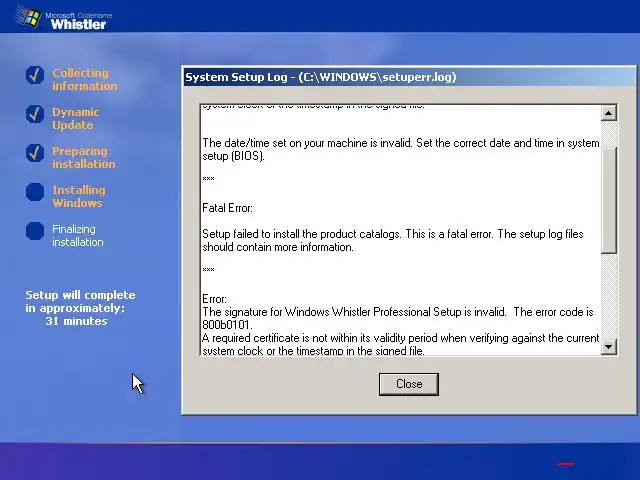Click 'The signature for Windows Whistler Professional' line
Image resolution: width=640 pixels, height=480 pixels.
point(398,312)
